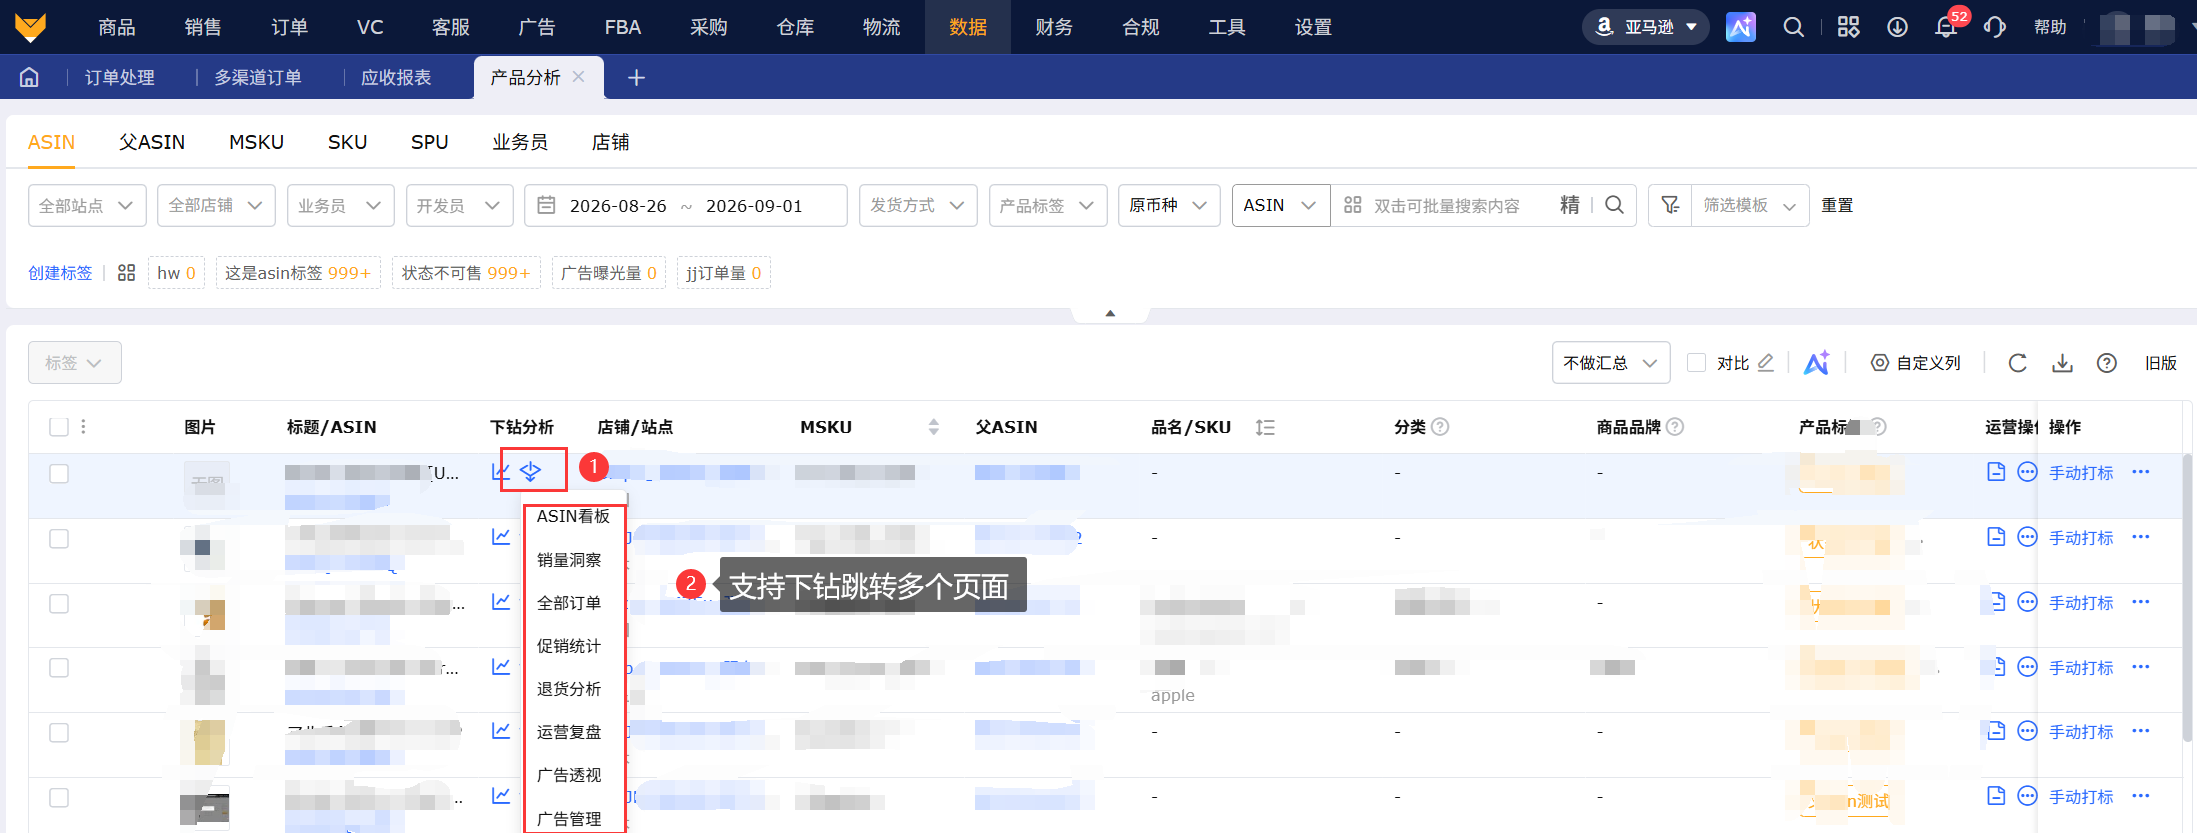The width and height of the screenshot is (2197, 833).
Task: Expand the 全部站点 dropdown
Action: tap(87, 205)
